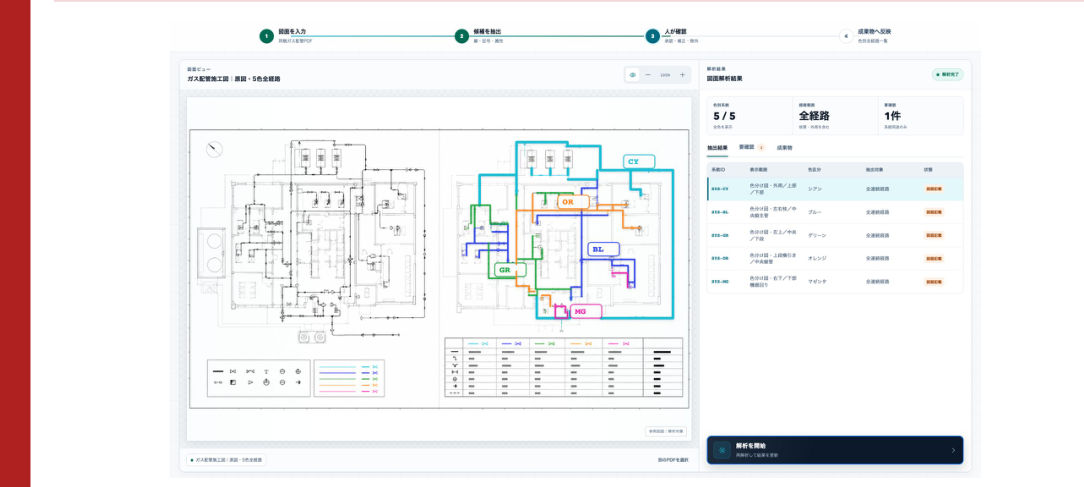
Task: Click the 全経路 summary card
Action: point(835,116)
